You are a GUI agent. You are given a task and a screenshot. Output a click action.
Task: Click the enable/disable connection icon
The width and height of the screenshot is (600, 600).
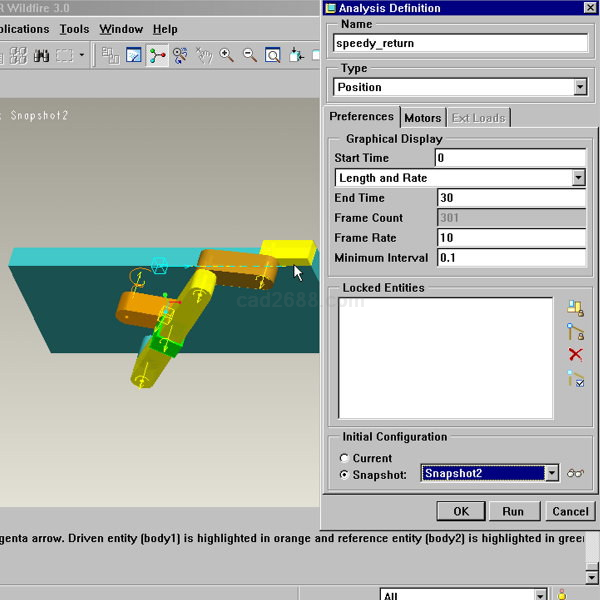[575, 379]
